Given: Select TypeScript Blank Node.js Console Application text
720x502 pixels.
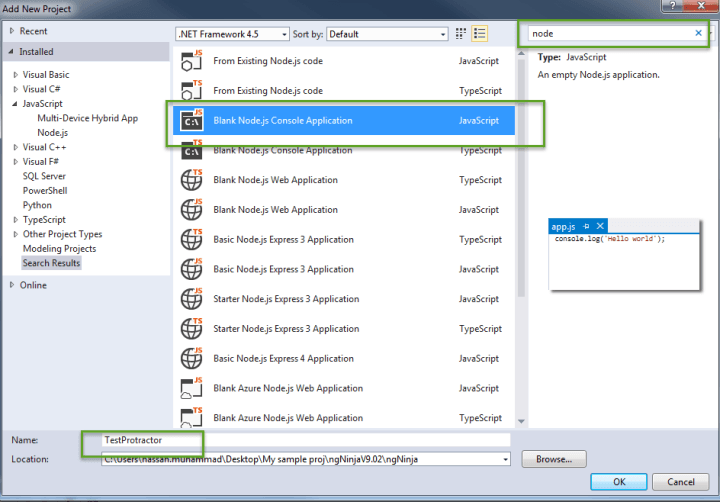Looking at the screenshot, I should 283,151.
